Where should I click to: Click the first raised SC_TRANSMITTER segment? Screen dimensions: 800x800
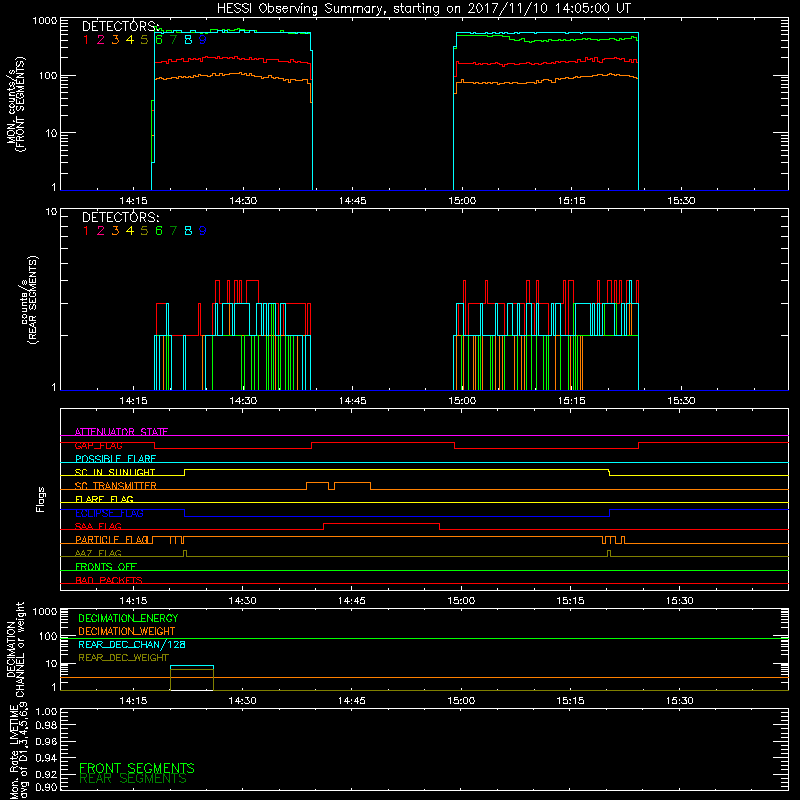coord(317,482)
